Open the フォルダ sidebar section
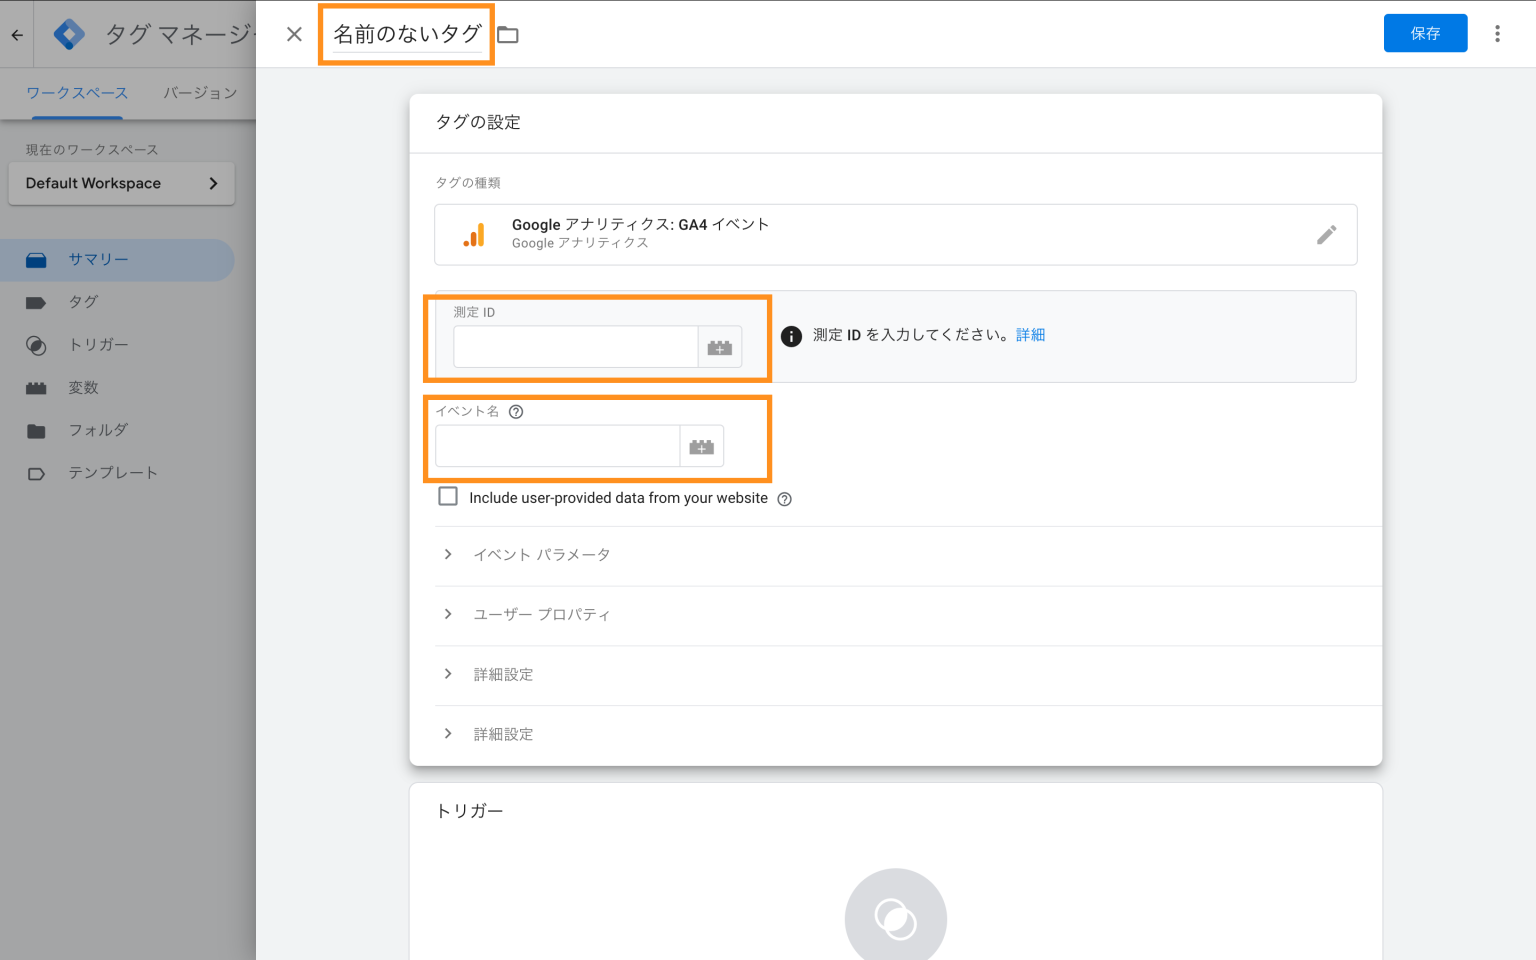Viewport: 1536px width, 960px height. 99,430
